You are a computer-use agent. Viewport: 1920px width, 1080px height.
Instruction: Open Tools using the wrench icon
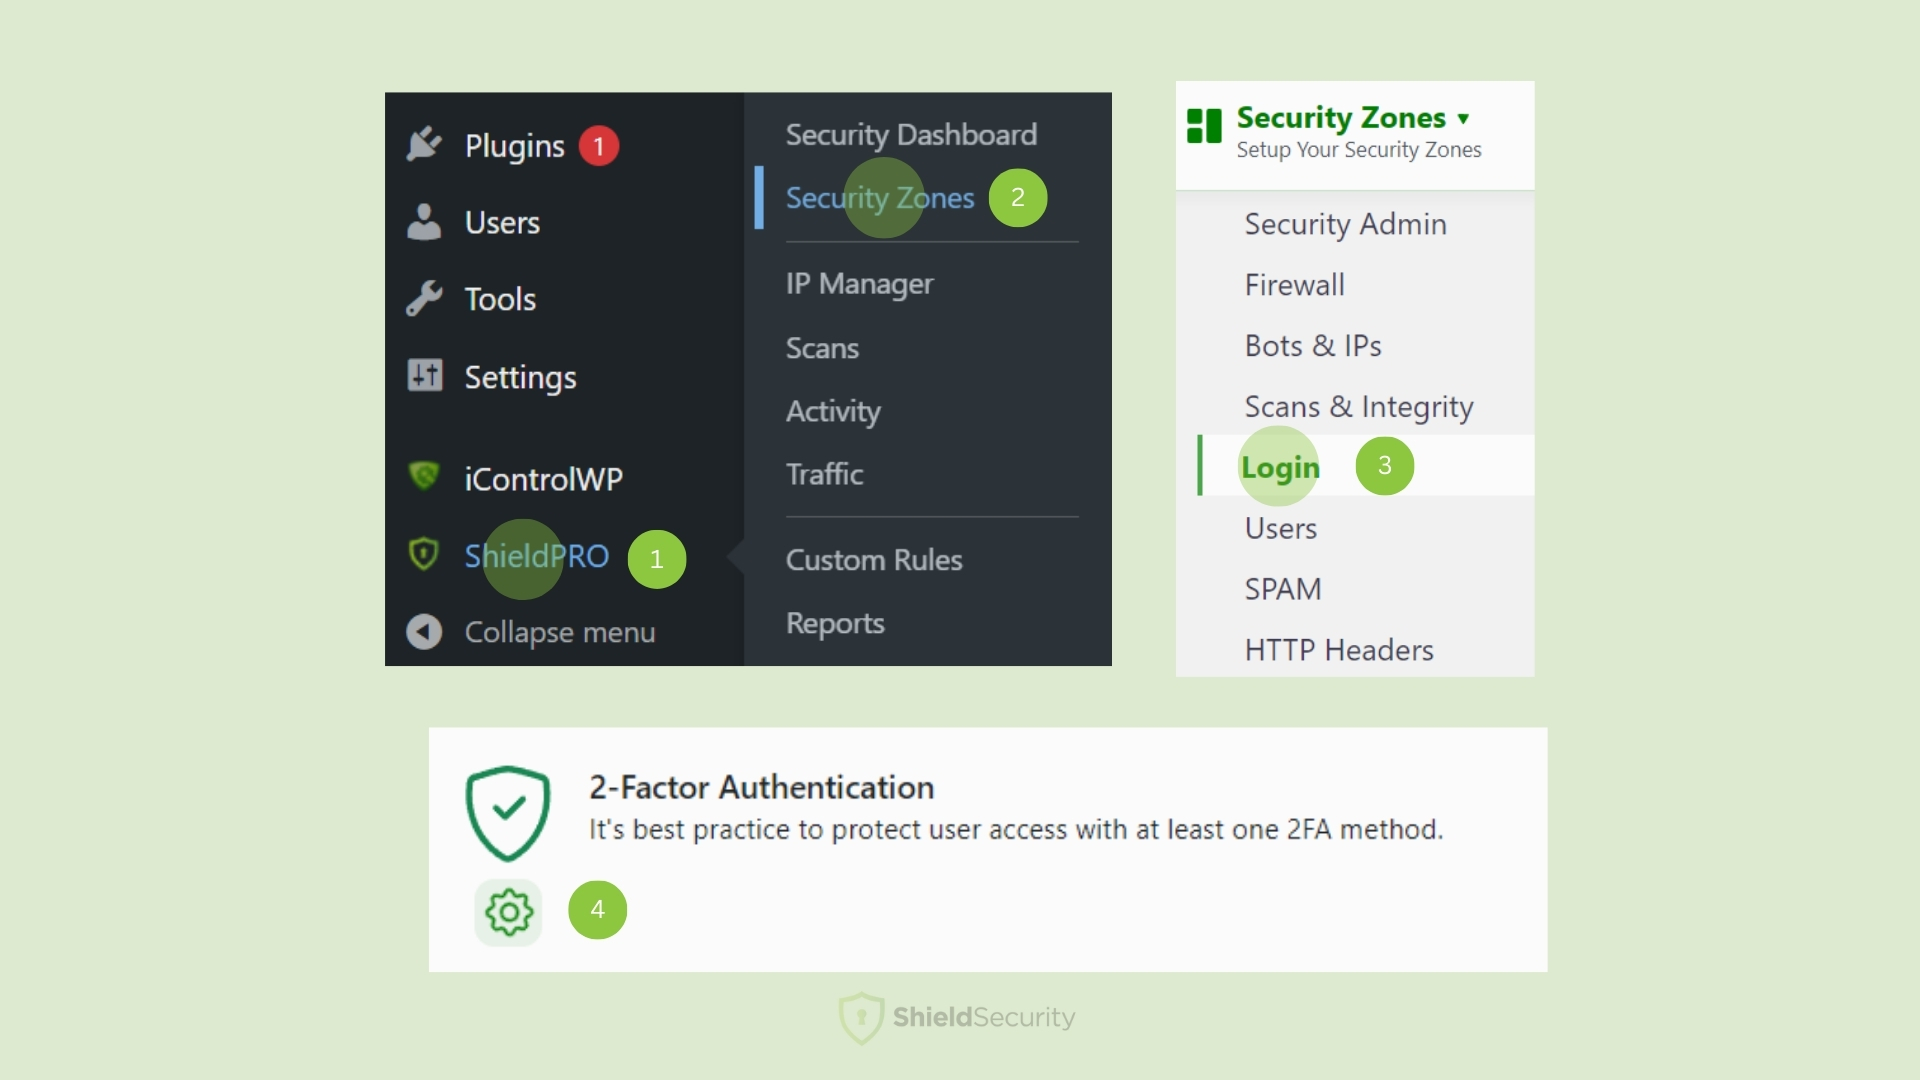click(x=424, y=297)
